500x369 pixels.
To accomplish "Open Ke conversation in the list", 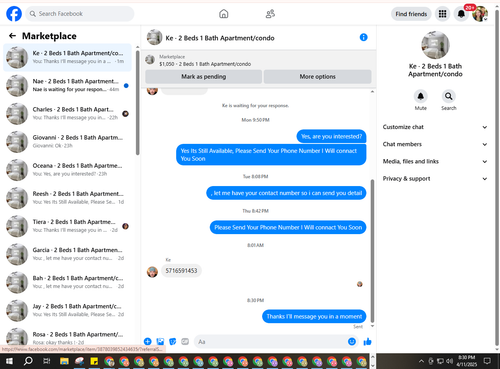I will click(x=68, y=57).
